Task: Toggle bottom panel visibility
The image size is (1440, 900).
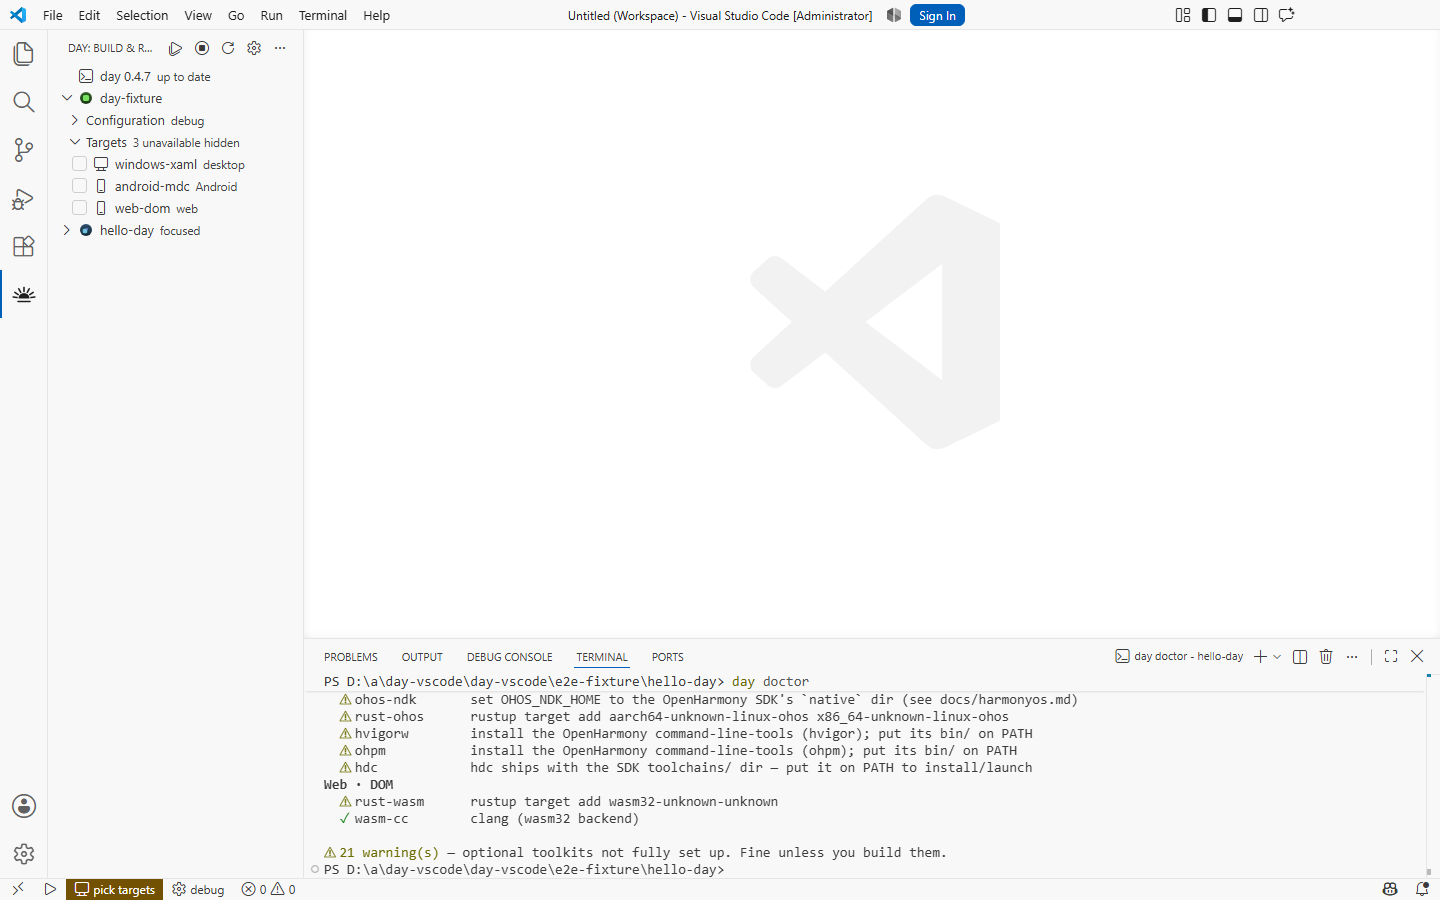Action: [x=1235, y=15]
